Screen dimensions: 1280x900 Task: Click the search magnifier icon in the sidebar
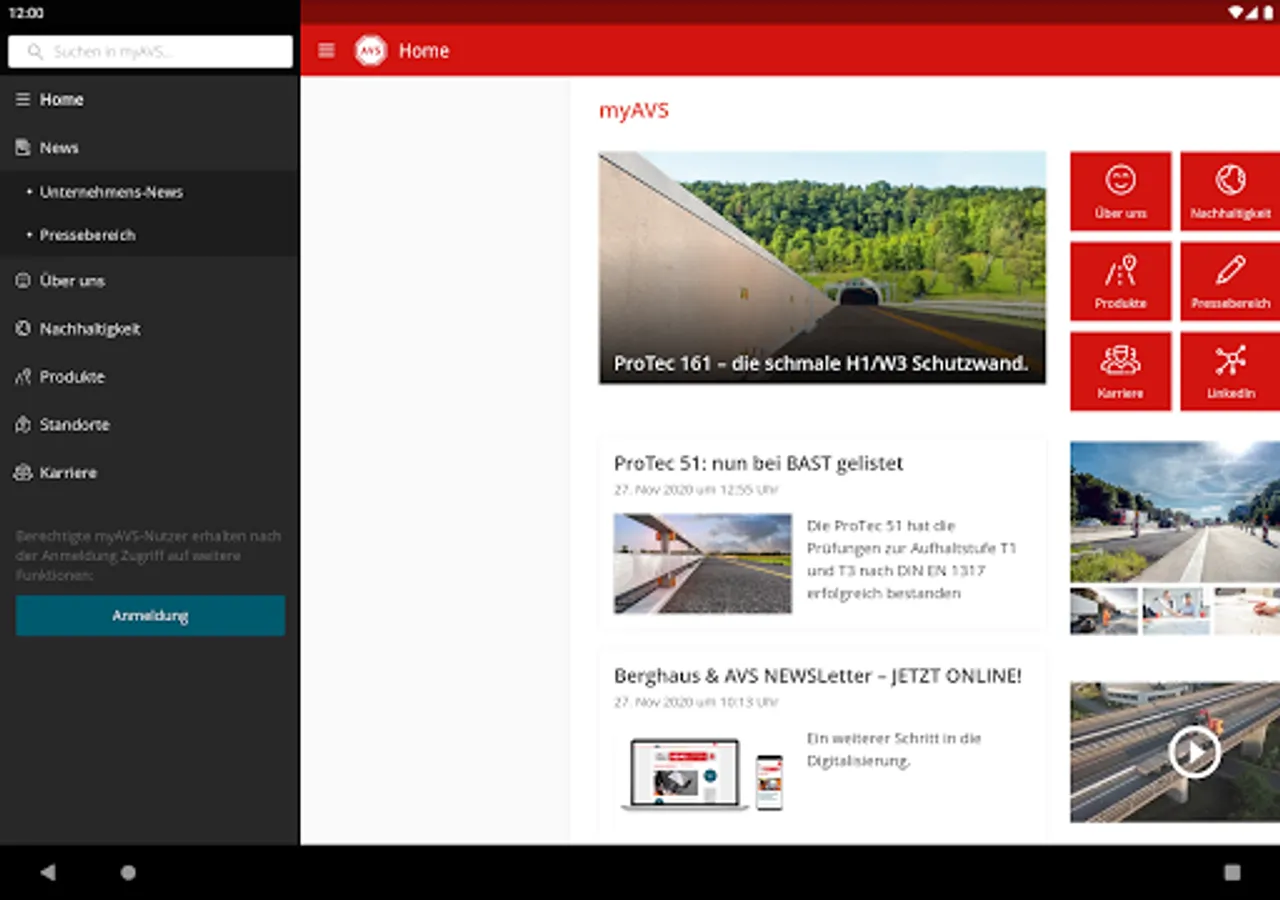point(36,52)
